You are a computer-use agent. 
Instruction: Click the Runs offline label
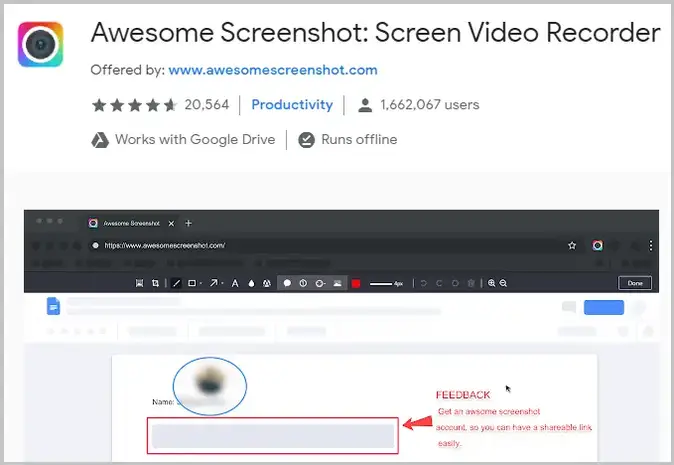pyautogui.click(x=359, y=139)
